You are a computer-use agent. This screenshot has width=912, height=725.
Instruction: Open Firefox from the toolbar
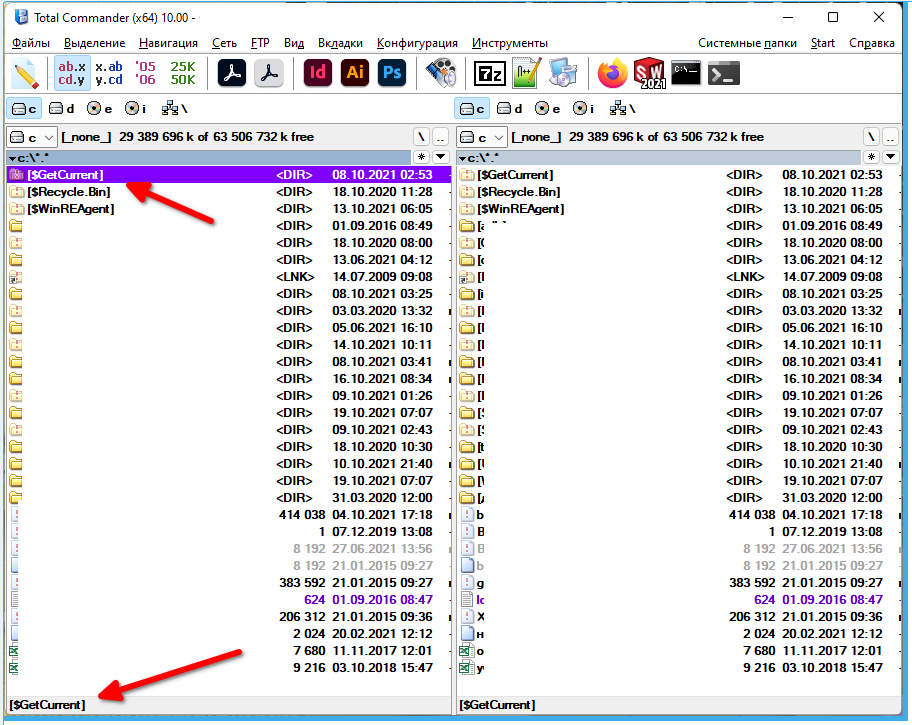(610, 73)
